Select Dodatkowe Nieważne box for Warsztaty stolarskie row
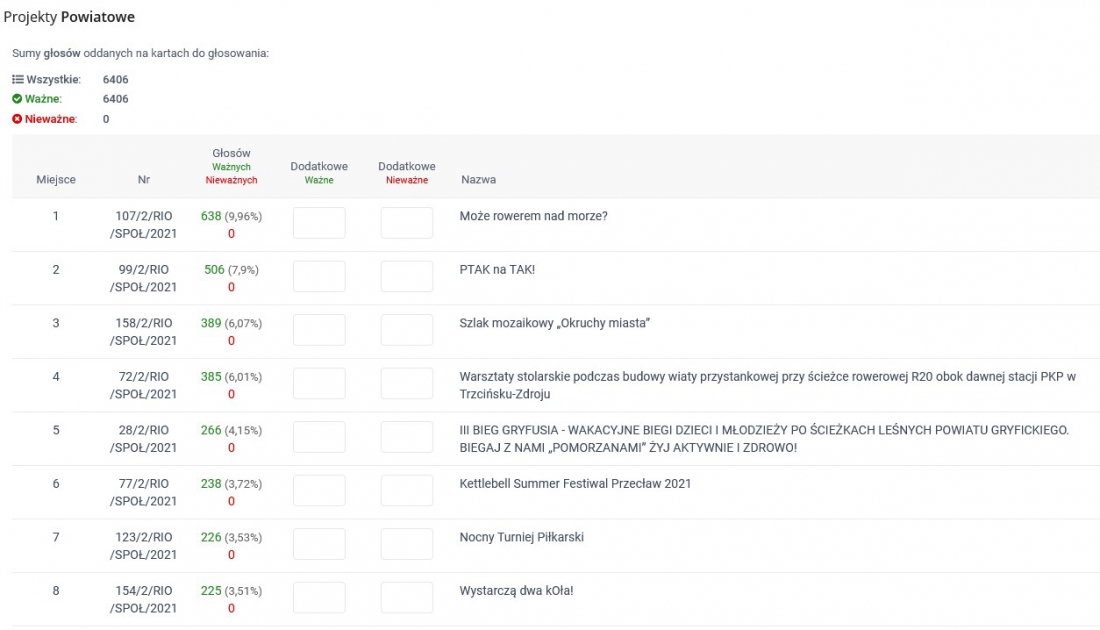Image resolution: width=1100 pixels, height=630 pixels. click(407, 384)
